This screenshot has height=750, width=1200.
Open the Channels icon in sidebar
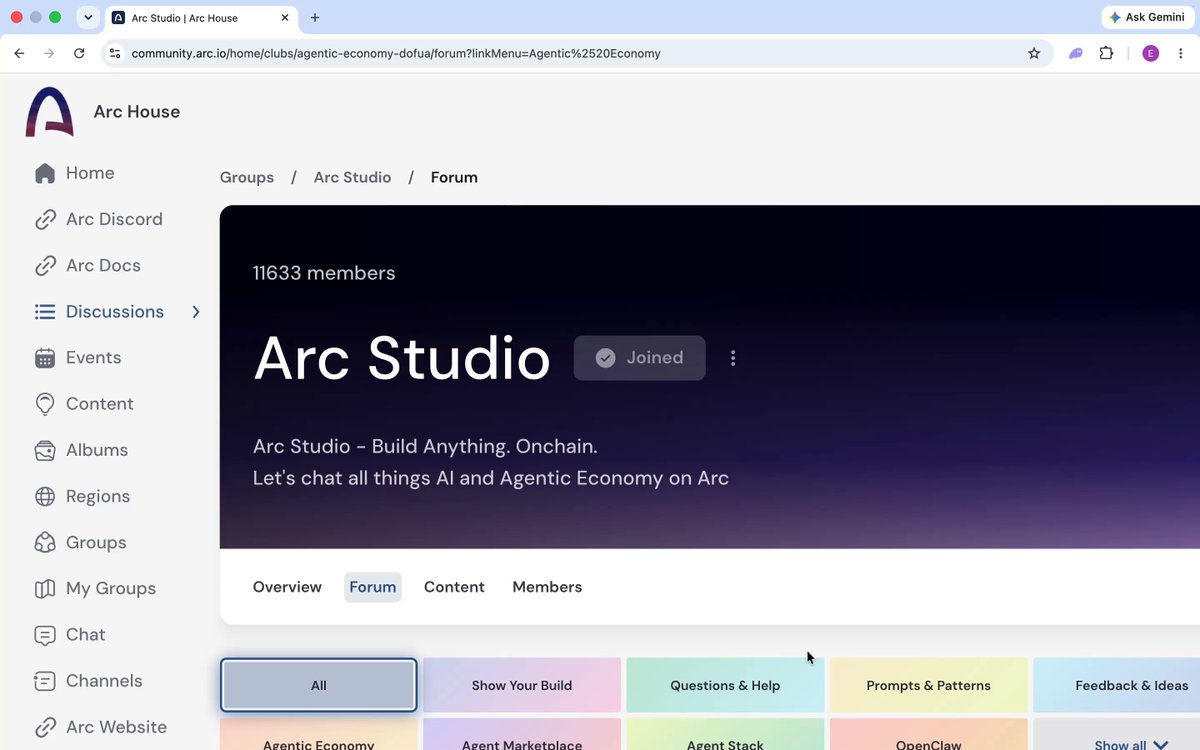click(x=45, y=681)
